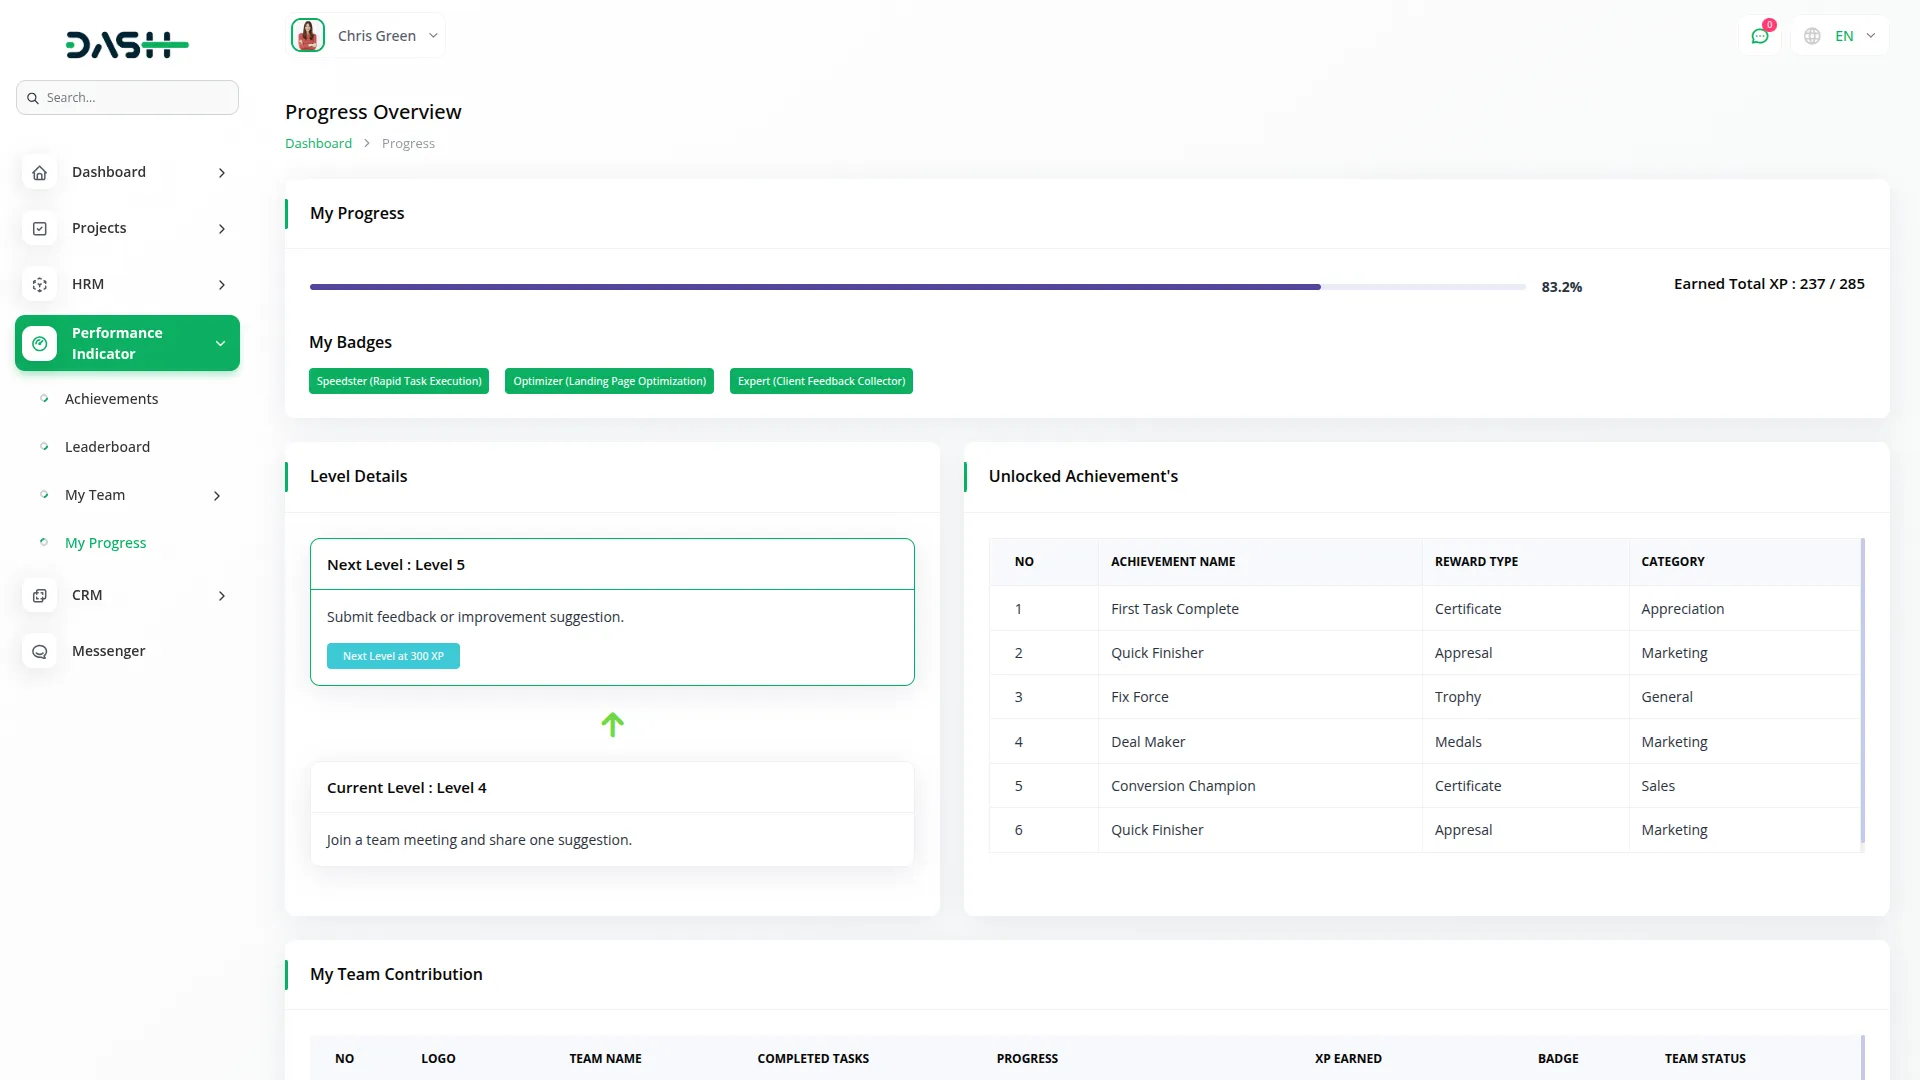
Task: Click the Dashboard breadcrumb link
Action: point(318,144)
